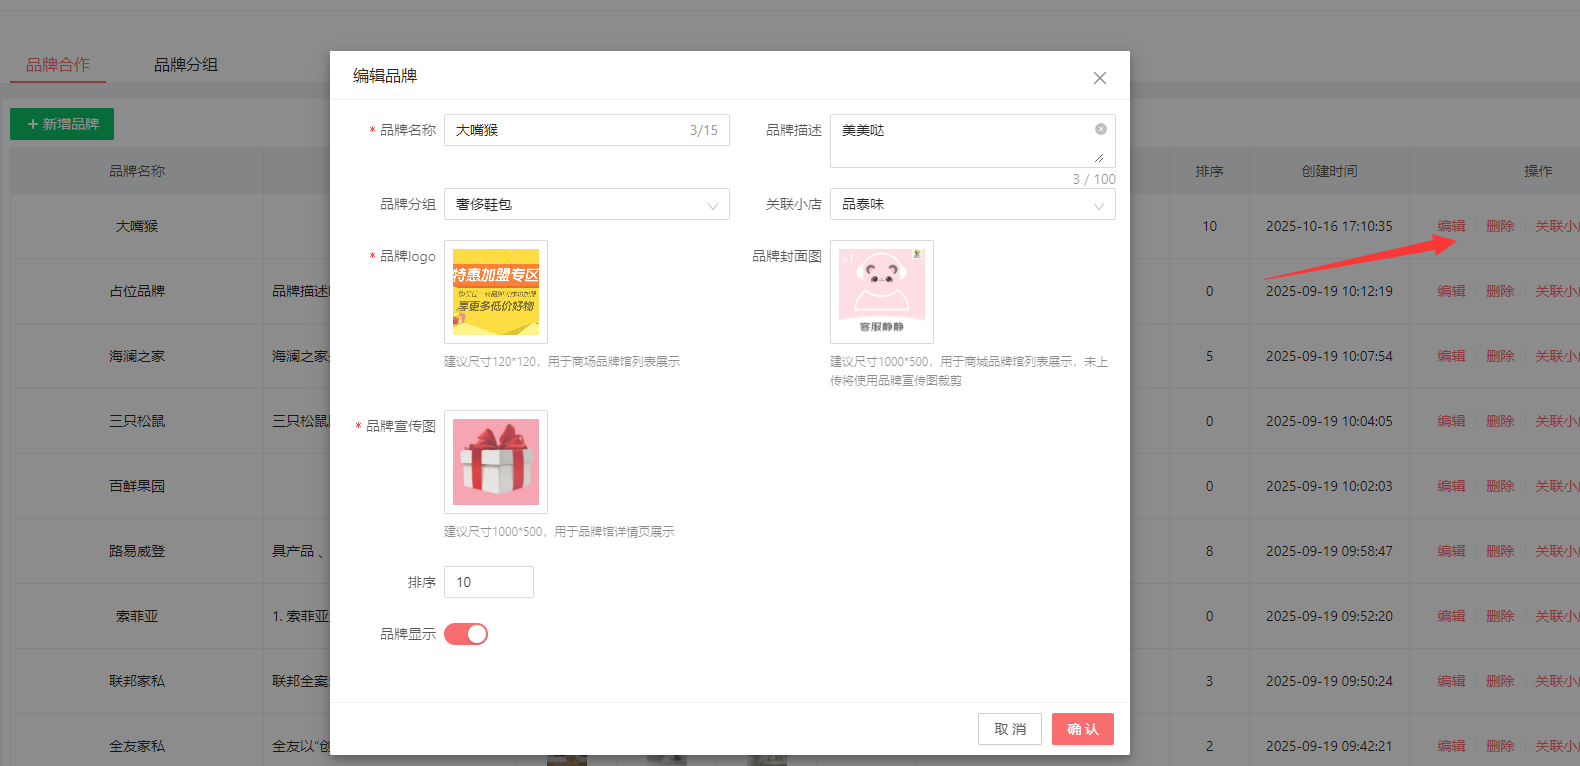1580x766 pixels.
Task: Click the brand name input field
Action: 565,130
